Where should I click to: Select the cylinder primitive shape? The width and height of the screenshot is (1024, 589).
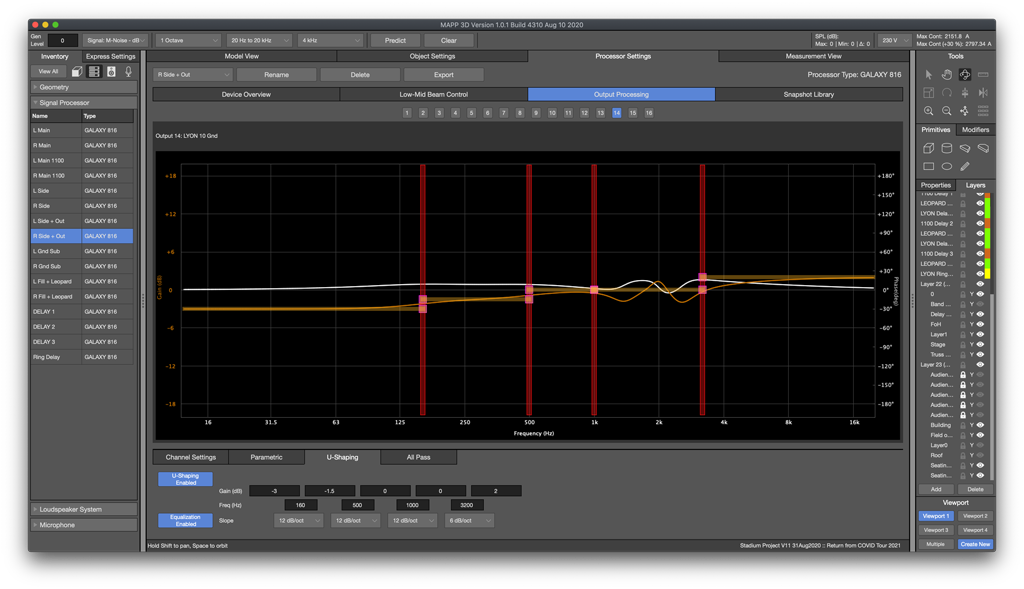[947, 148]
